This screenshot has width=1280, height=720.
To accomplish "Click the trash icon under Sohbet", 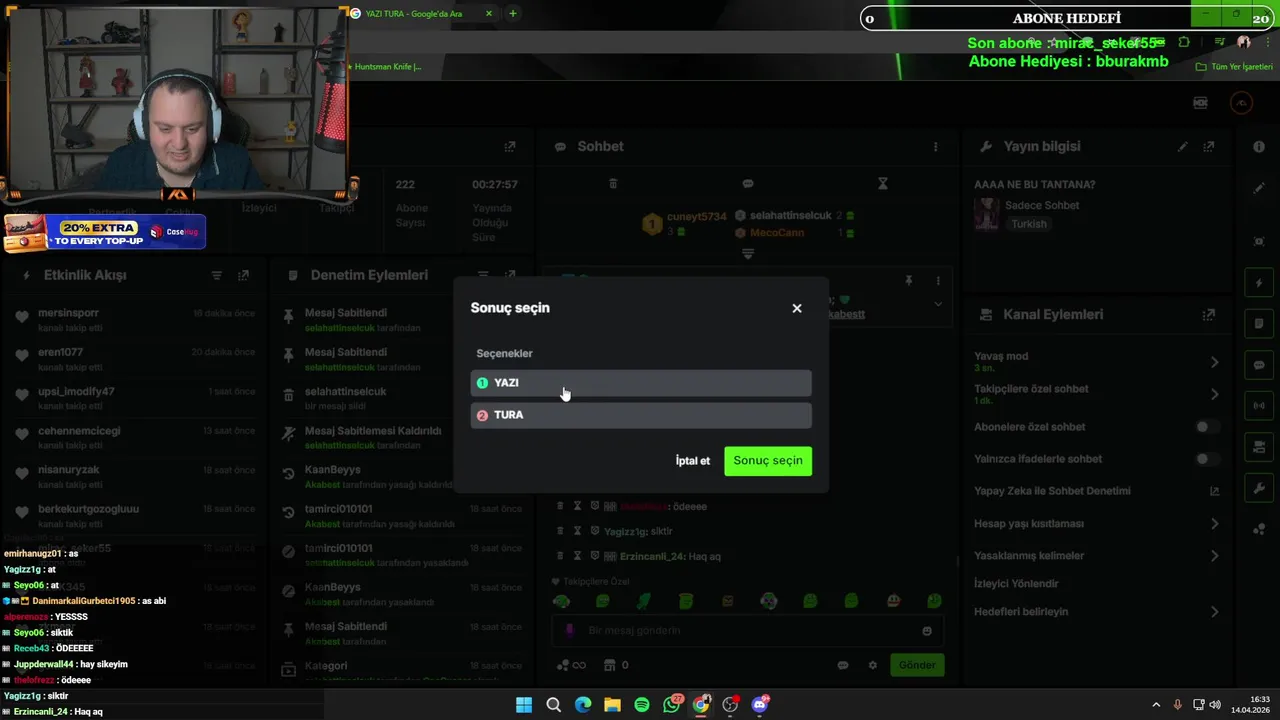I will click(613, 184).
